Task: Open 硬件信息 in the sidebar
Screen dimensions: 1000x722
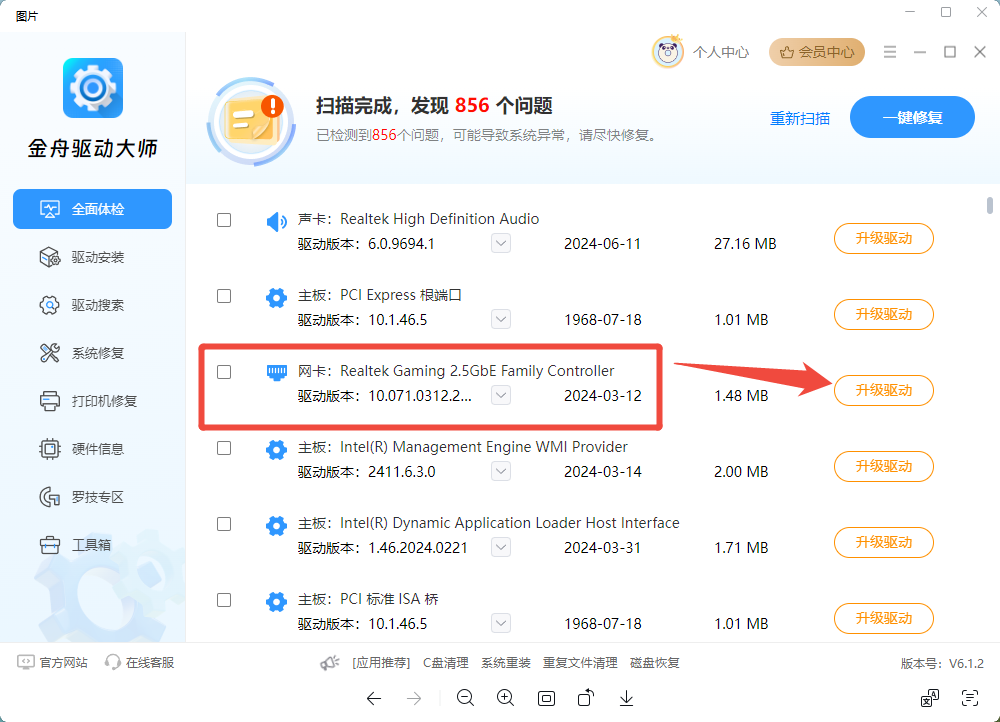Action: pyautogui.click(x=92, y=449)
